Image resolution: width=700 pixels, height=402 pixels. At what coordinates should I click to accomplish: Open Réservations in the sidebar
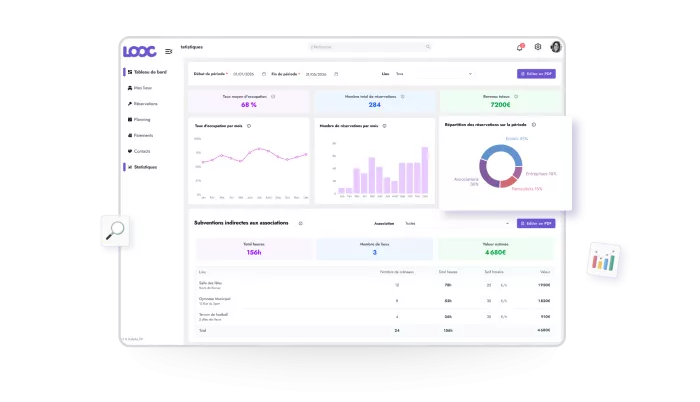pyautogui.click(x=142, y=104)
